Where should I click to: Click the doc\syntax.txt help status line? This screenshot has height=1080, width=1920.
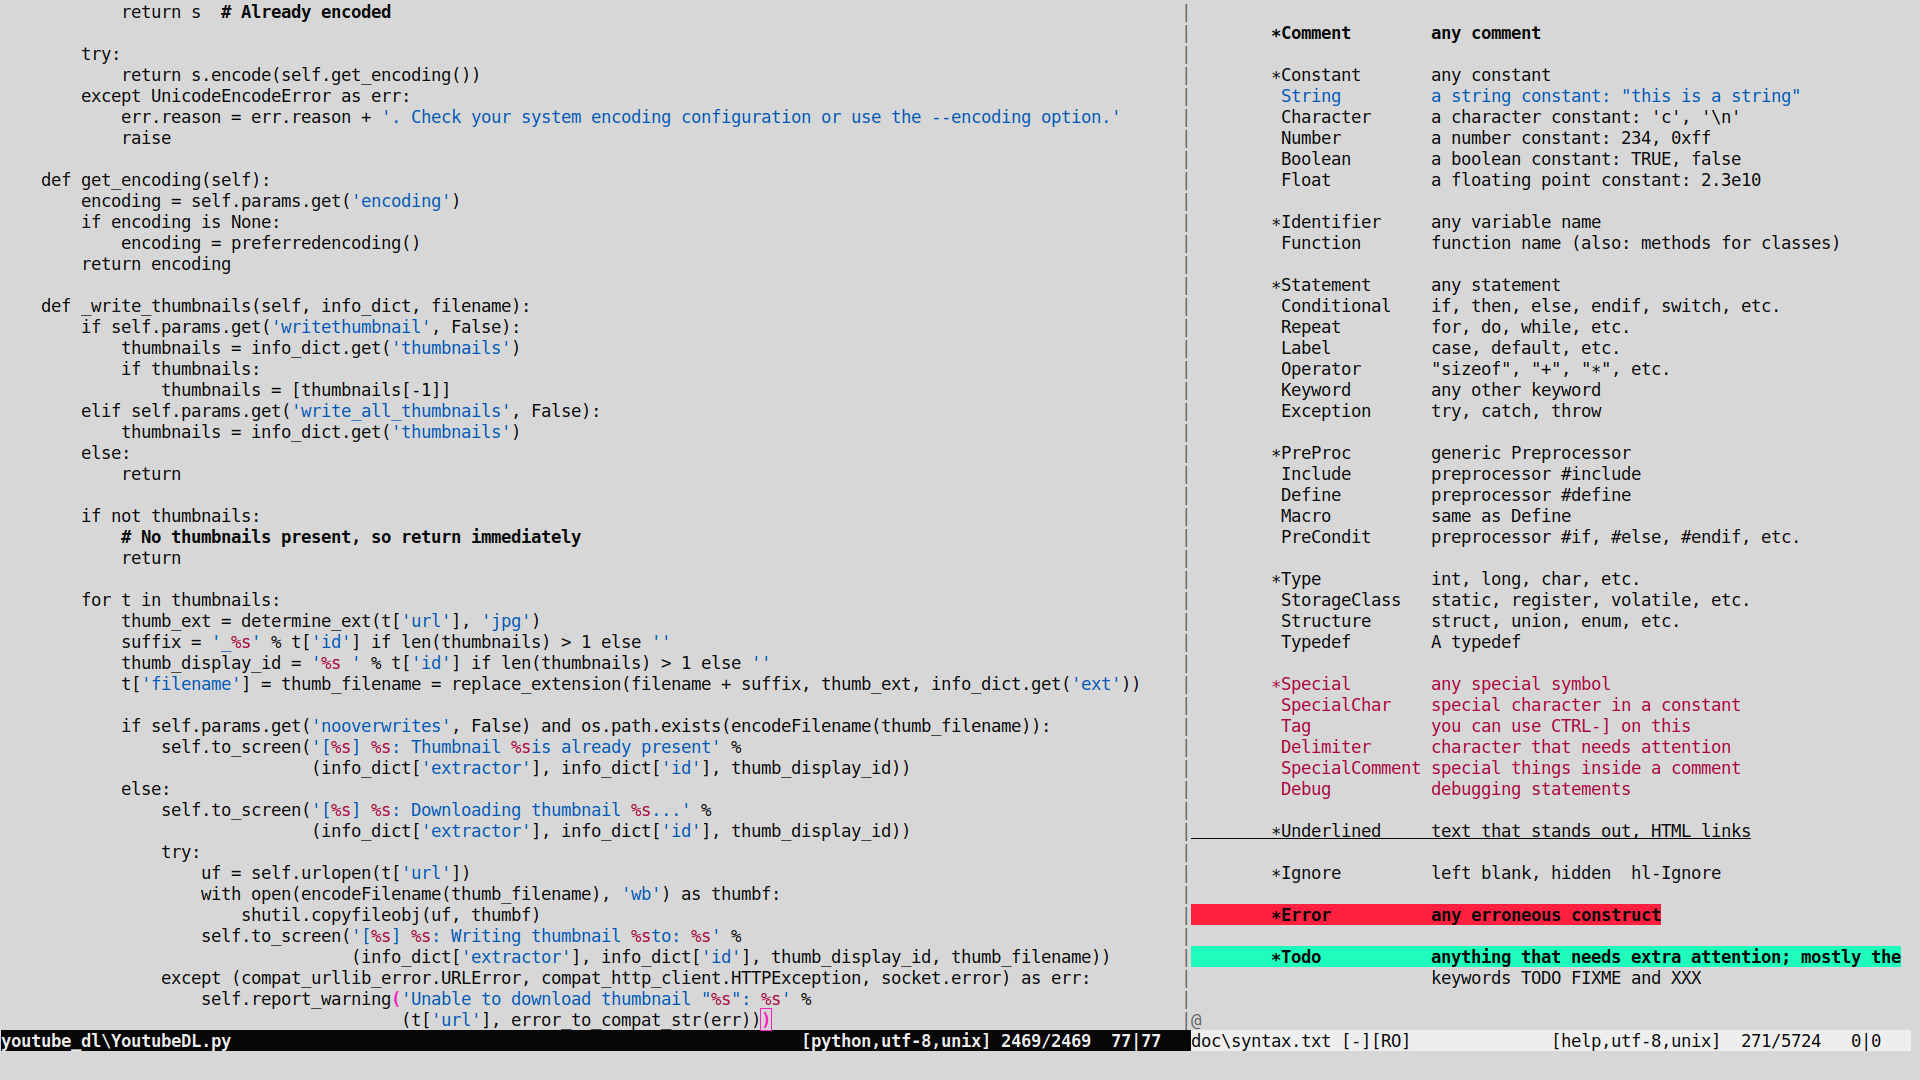(x=1550, y=1041)
